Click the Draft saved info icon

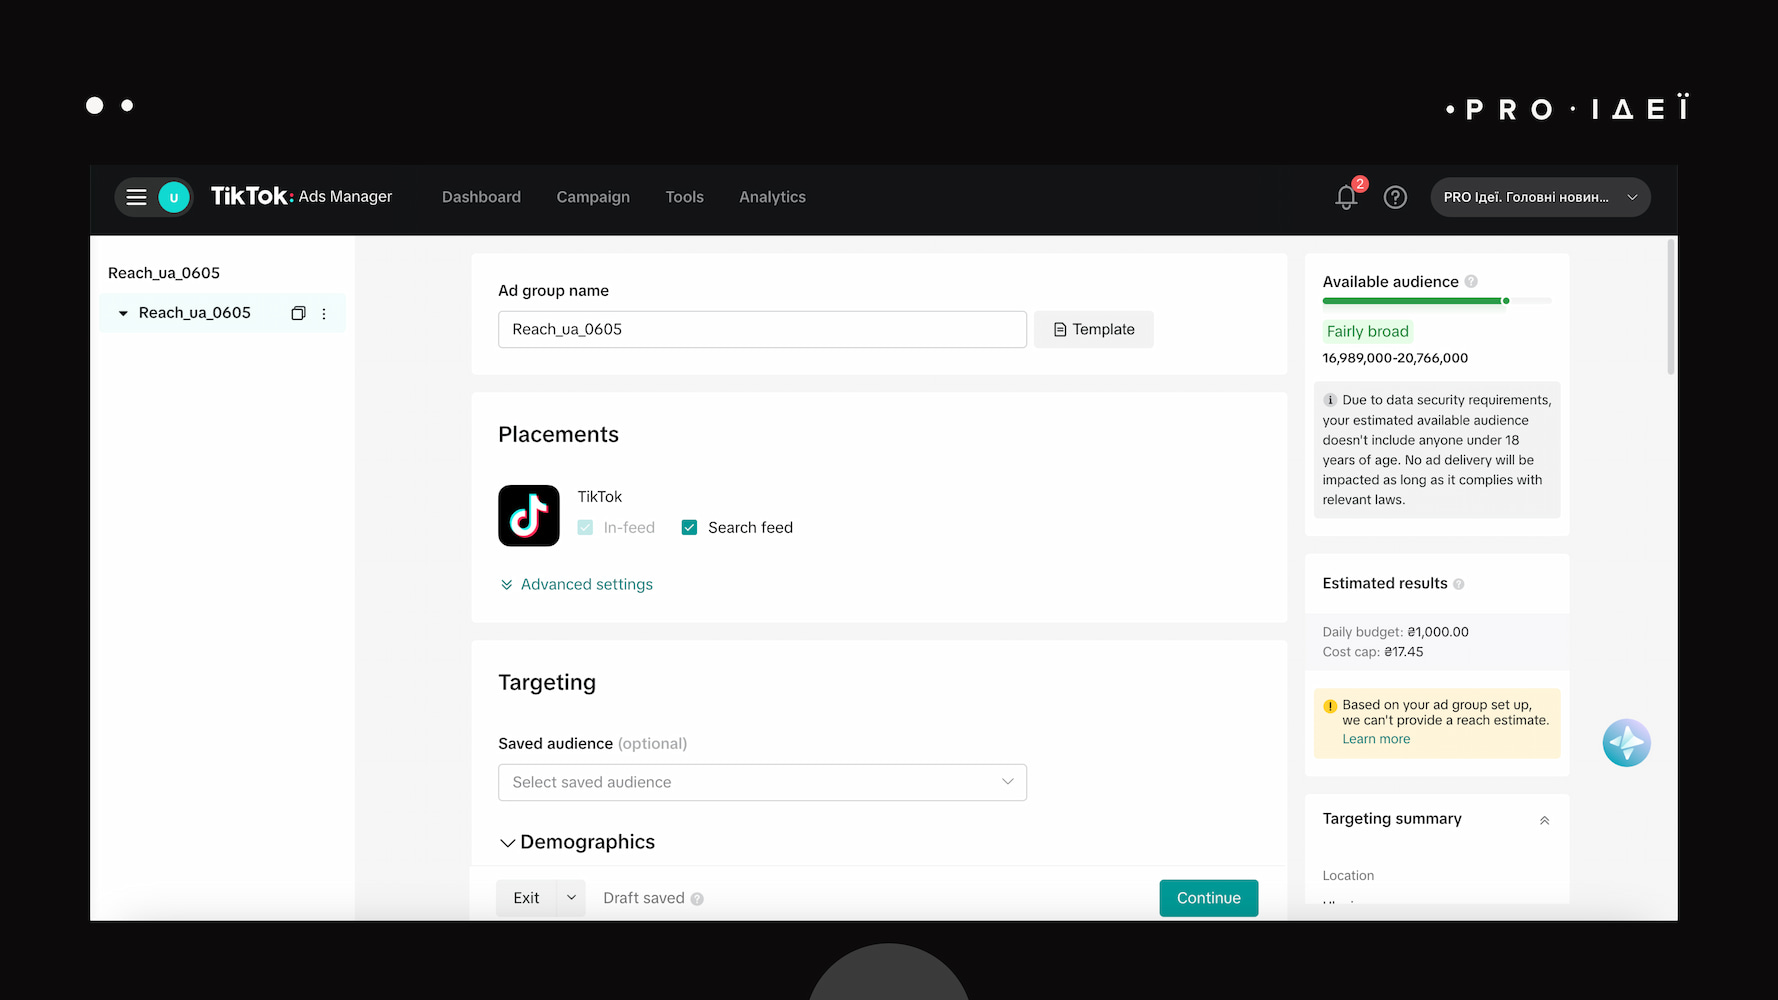click(x=697, y=899)
